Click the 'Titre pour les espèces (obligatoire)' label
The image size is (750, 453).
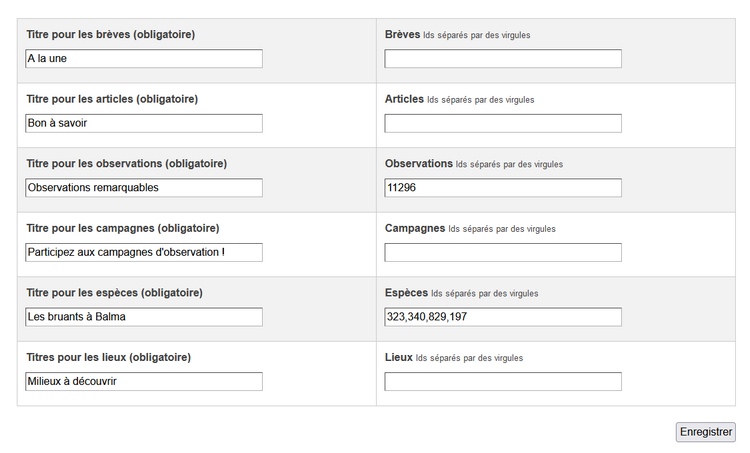point(114,293)
